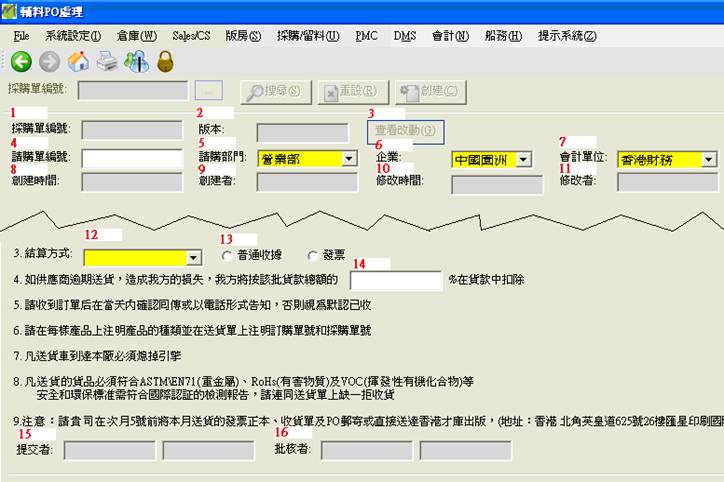The height and width of the screenshot is (482, 724).
Task: Click the green back arrow icon
Action: [x=21, y=62]
